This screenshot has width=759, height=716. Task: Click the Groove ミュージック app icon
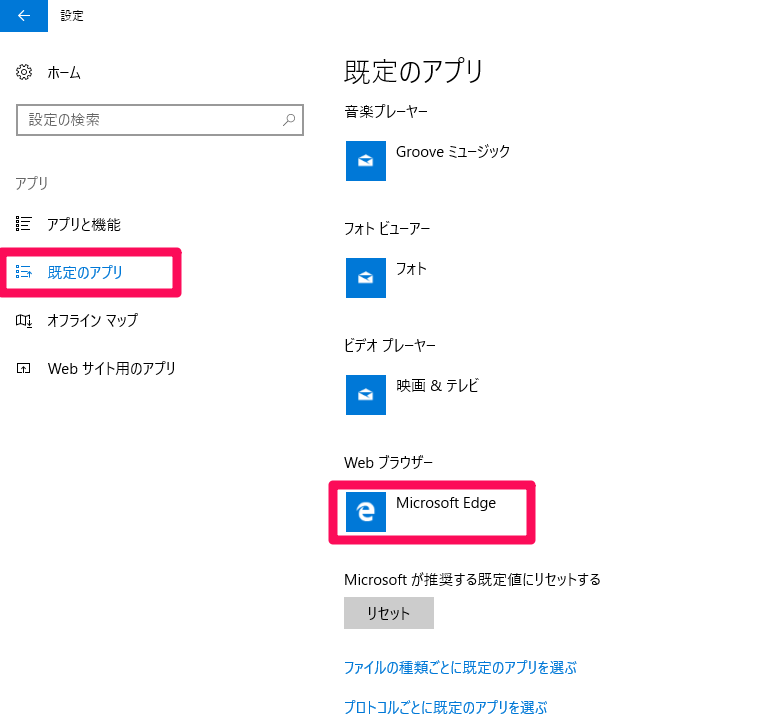[x=365, y=161]
